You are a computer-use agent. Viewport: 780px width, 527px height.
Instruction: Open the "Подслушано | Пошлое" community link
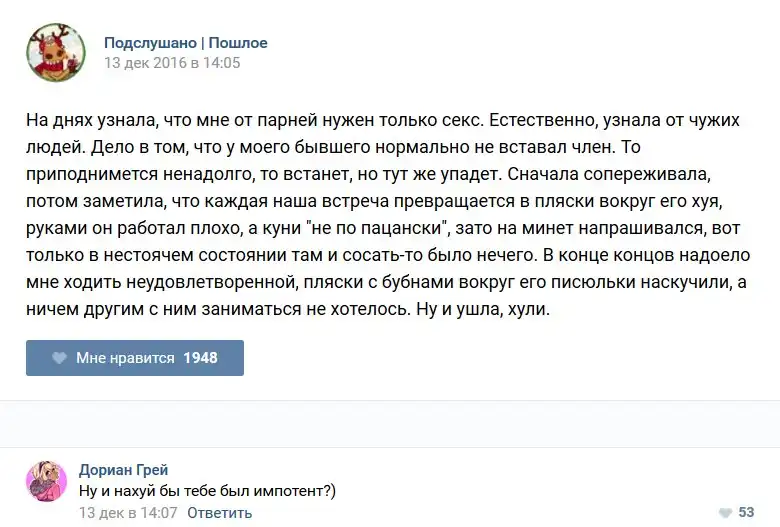point(186,43)
